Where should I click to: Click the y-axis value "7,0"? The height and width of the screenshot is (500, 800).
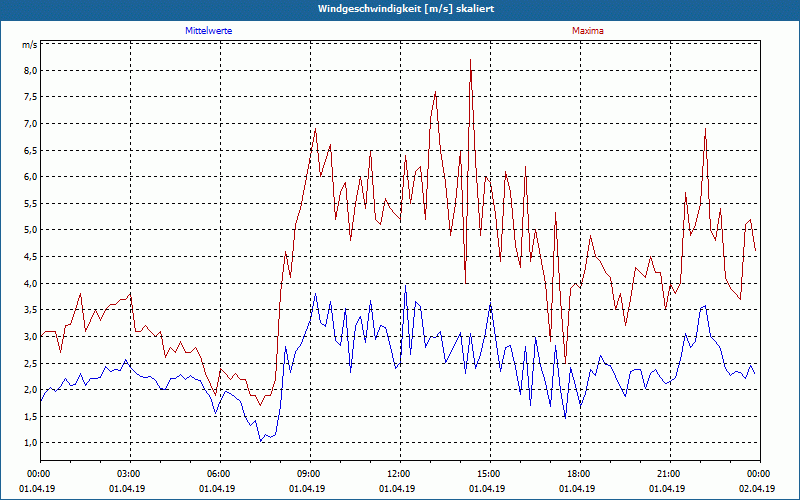[32, 123]
